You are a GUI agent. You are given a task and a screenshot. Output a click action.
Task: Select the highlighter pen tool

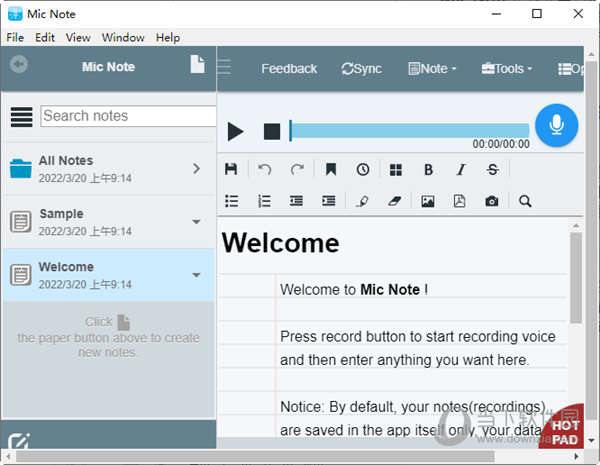coord(362,201)
